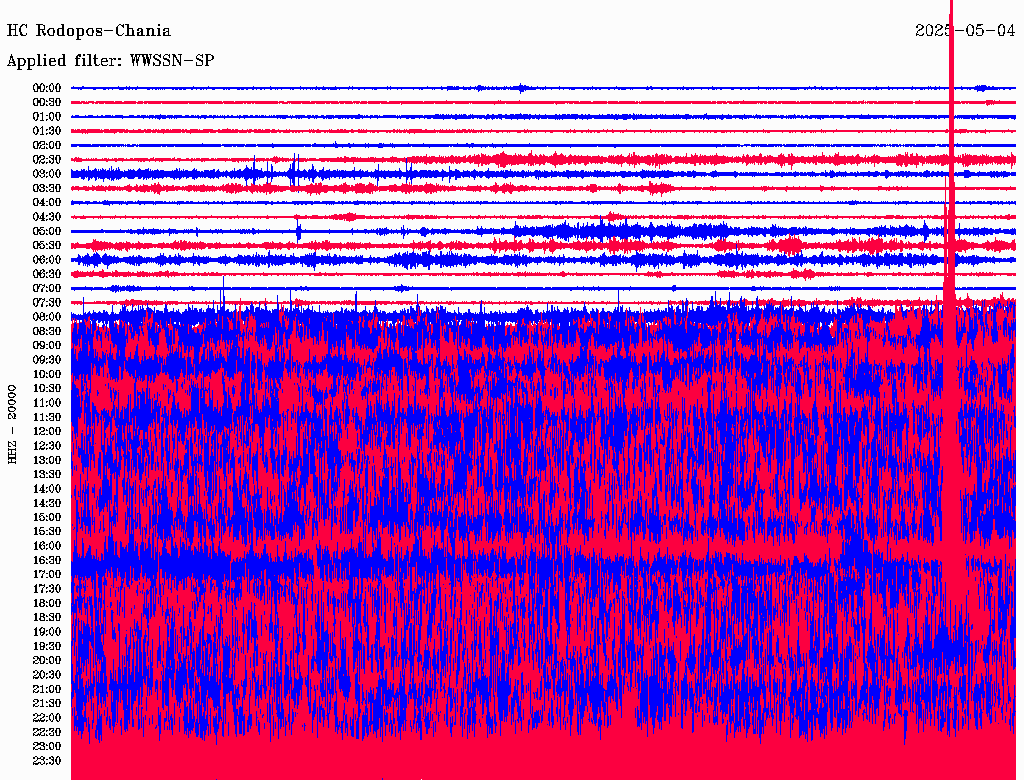Select the 08:00 time row label

tap(47, 317)
